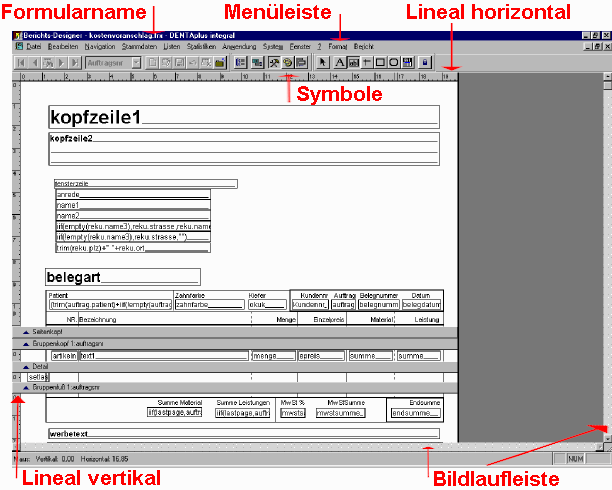The image size is (612, 490).
Task: Select the Picture/OLE control tool
Action: [x=407, y=62]
